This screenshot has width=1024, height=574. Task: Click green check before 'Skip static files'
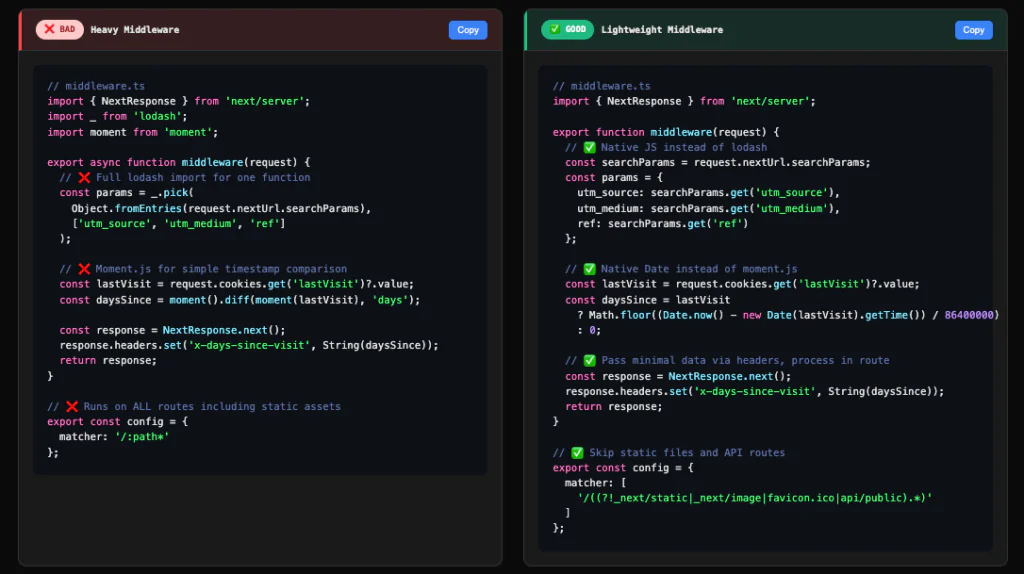click(577, 453)
